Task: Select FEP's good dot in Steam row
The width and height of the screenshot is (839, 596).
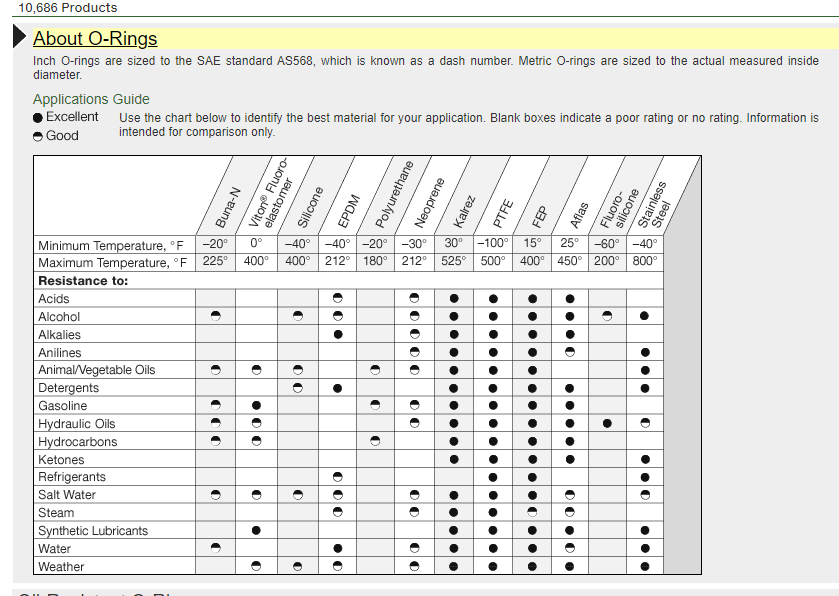Action: tap(532, 513)
